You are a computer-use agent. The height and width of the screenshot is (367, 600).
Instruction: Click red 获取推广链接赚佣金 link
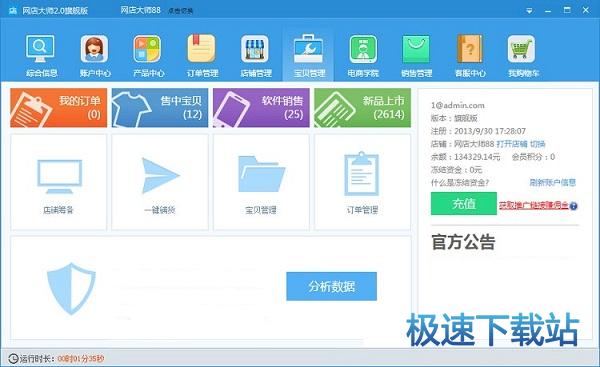pos(533,206)
